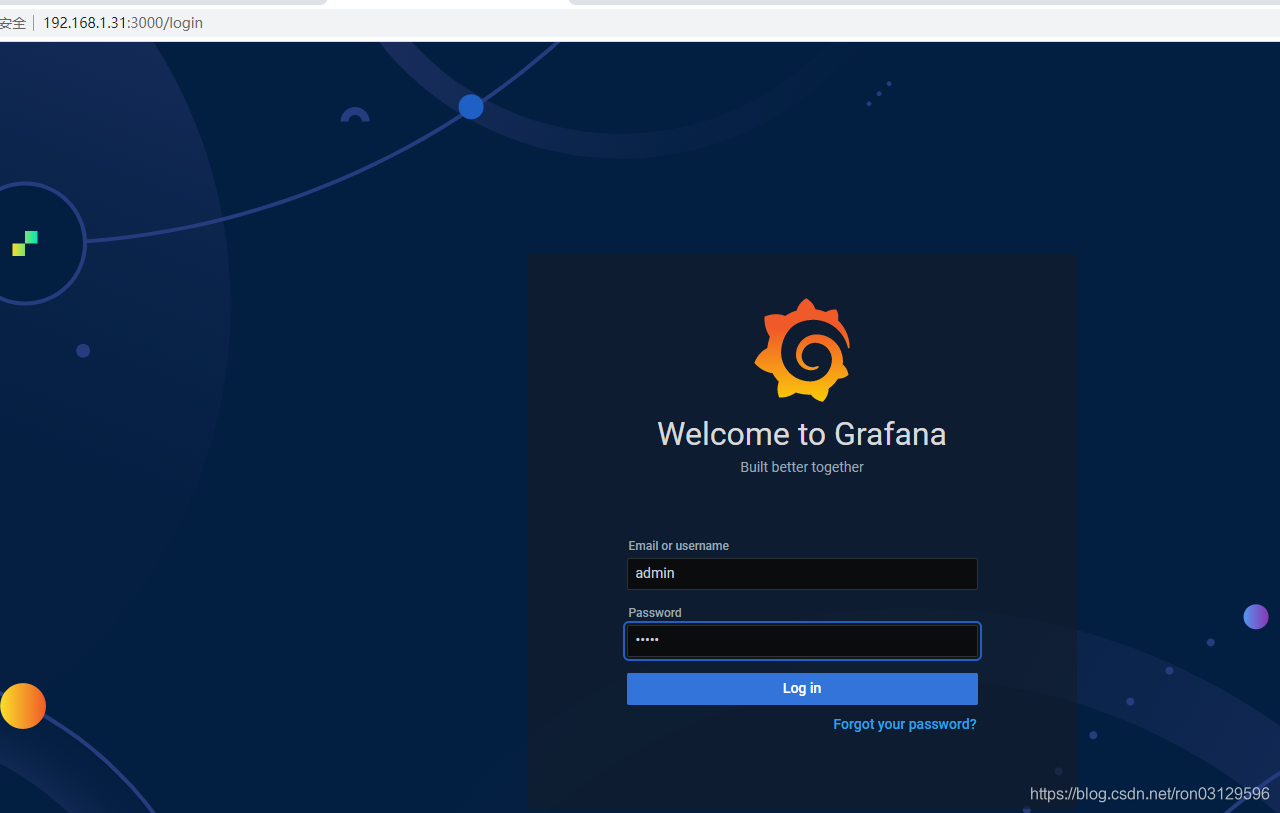Click the Log in button
Screen dimensions: 1280x813
[x=802, y=689]
